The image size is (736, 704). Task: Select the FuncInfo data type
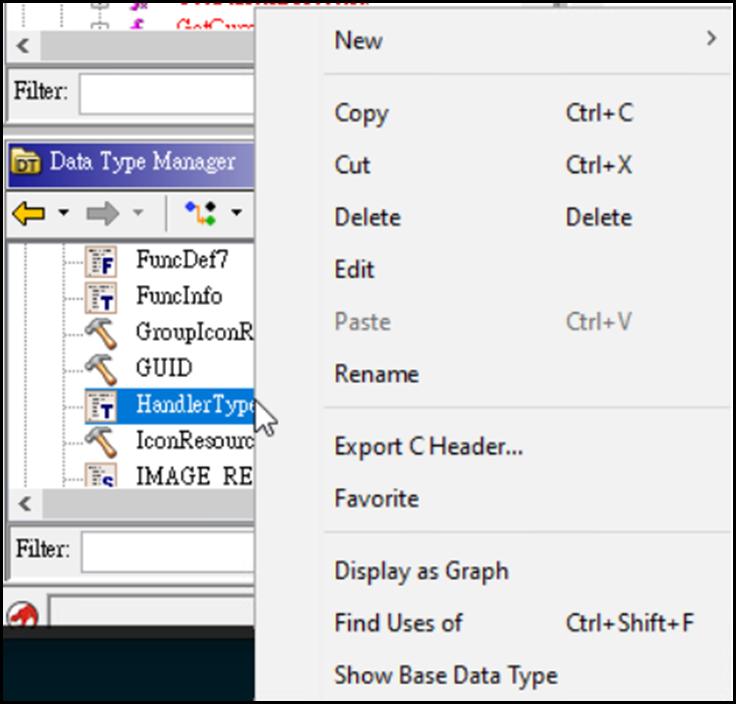179,296
